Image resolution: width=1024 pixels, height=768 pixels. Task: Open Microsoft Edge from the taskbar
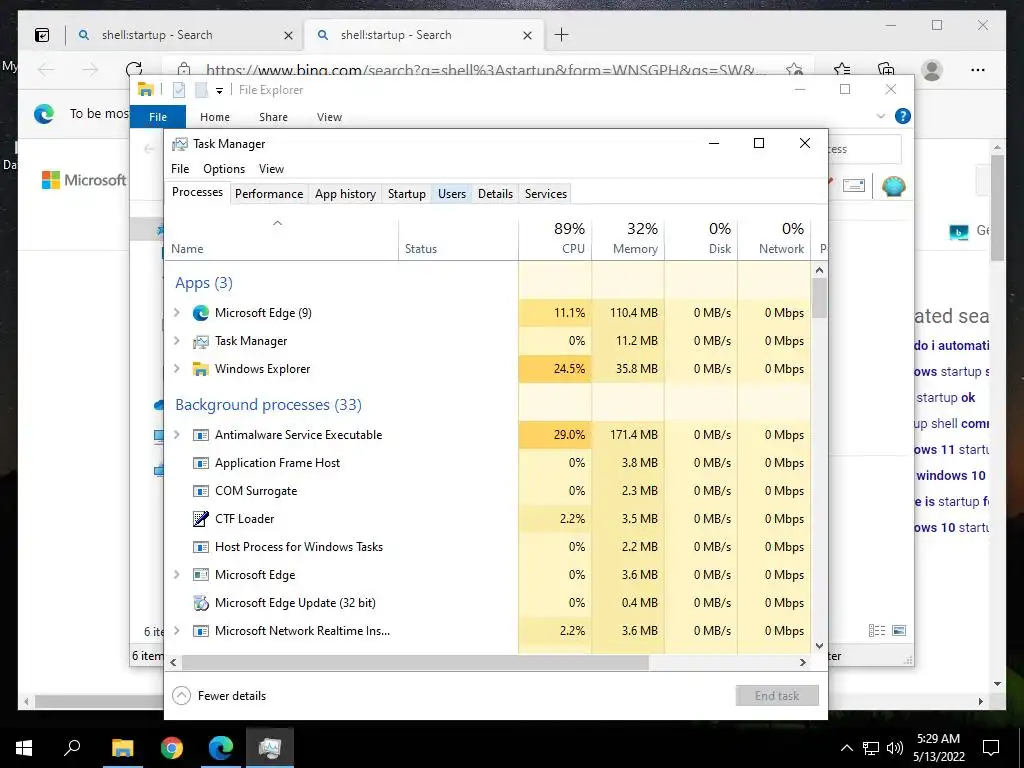click(x=221, y=748)
